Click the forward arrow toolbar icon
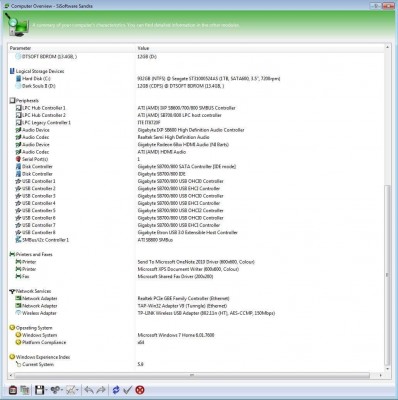This screenshot has height=400, width=398. pyautogui.click(x=101, y=390)
